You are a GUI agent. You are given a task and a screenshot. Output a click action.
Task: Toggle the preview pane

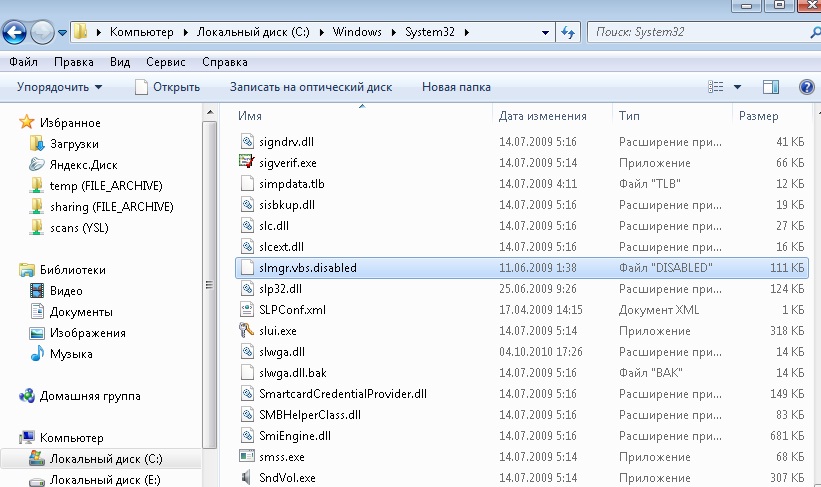[771, 87]
